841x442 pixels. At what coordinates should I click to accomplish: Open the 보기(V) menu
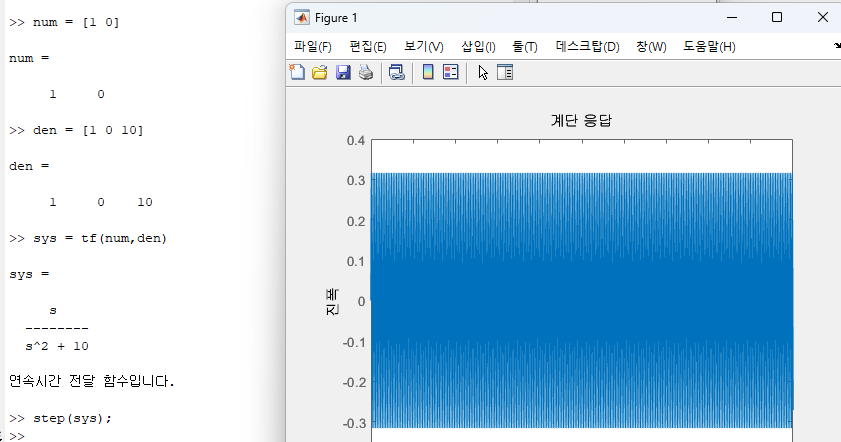point(424,47)
